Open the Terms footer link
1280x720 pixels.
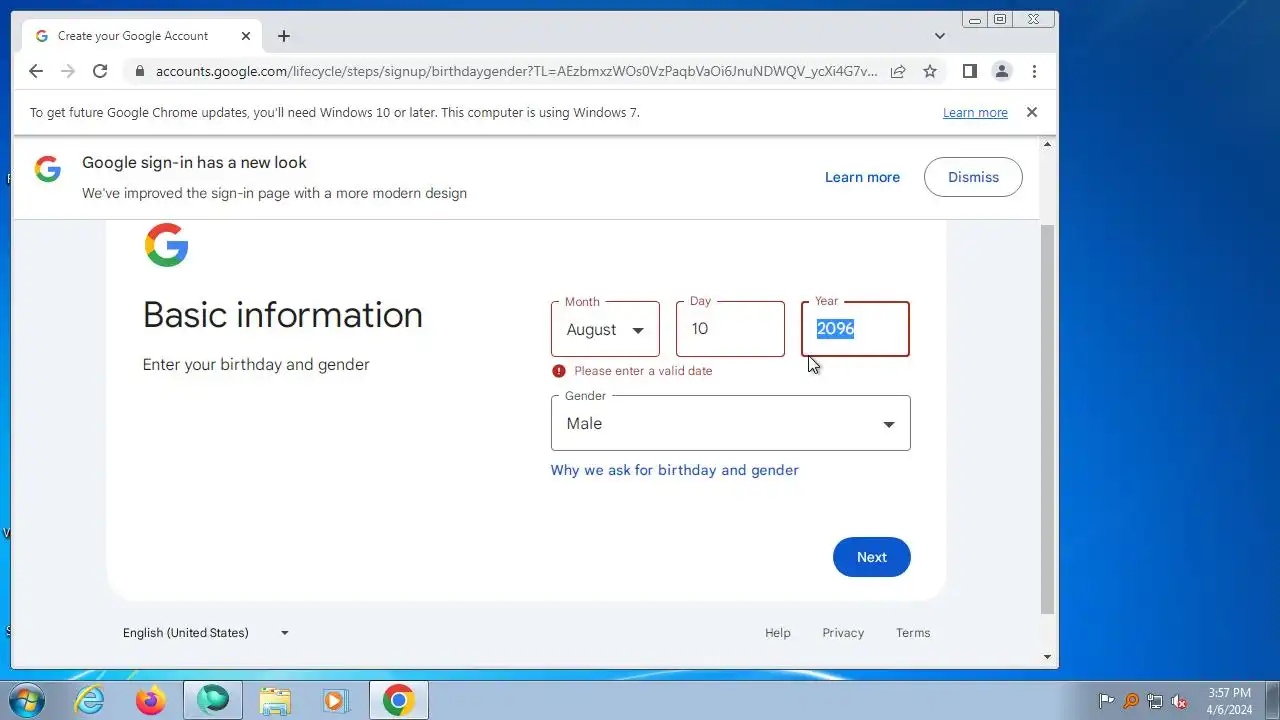click(x=913, y=633)
